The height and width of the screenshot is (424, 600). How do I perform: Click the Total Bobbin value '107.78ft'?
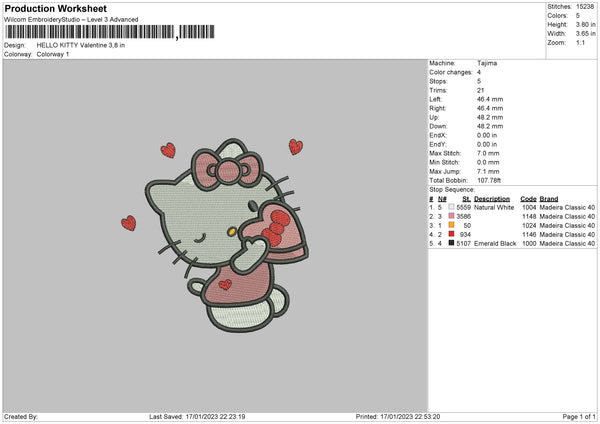tap(489, 180)
